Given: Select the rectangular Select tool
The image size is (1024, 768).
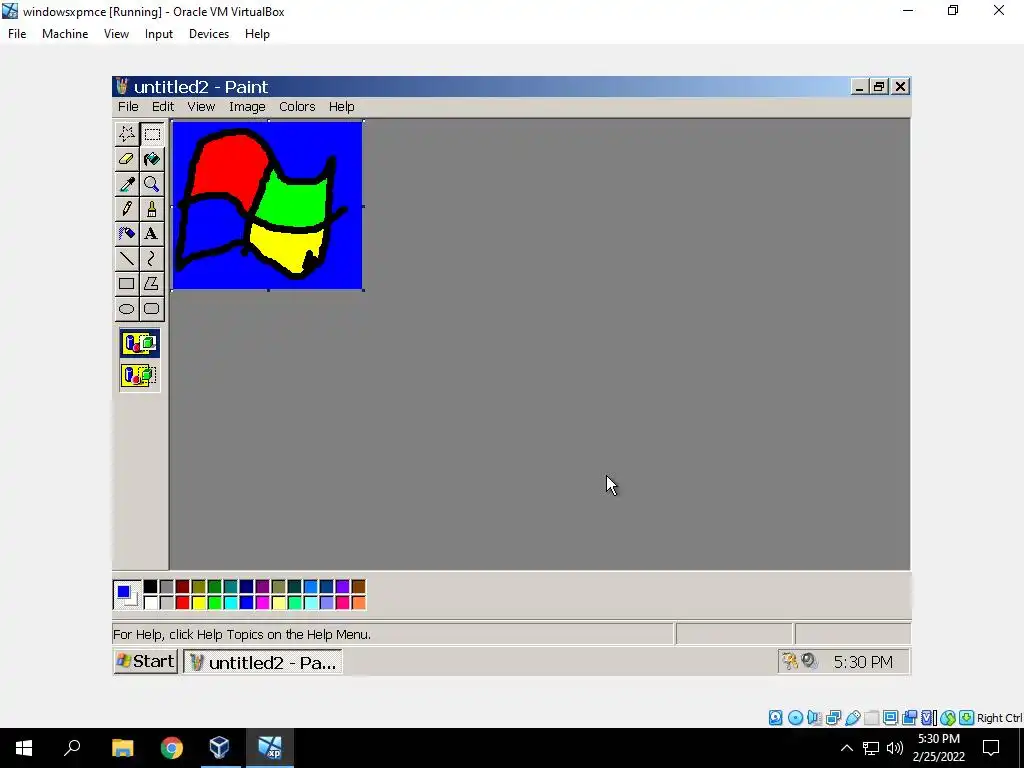Looking at the screenshot, I should 152,134.
